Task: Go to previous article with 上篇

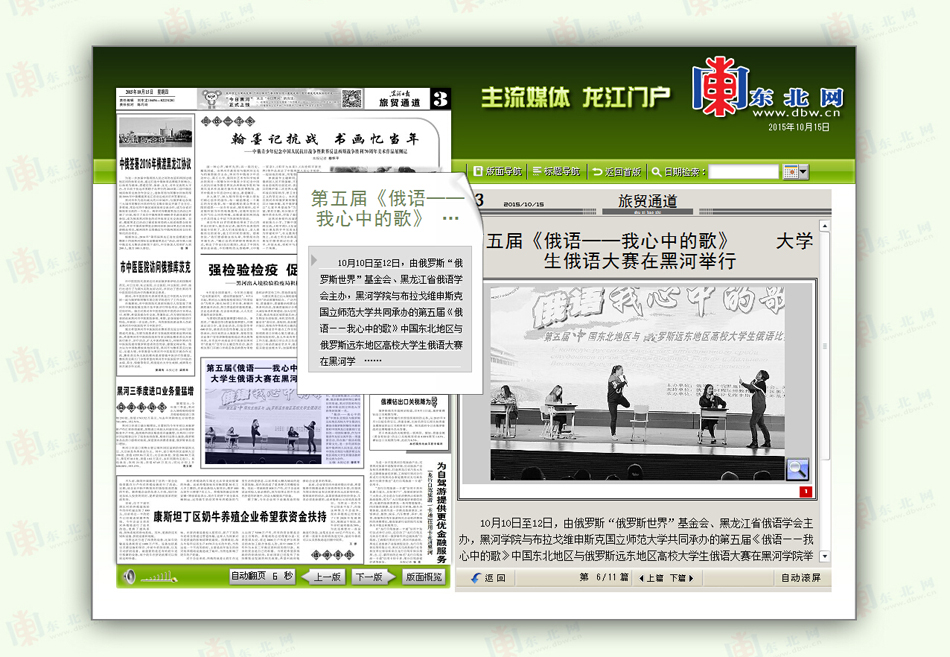Action: click(x=651, y=578)
